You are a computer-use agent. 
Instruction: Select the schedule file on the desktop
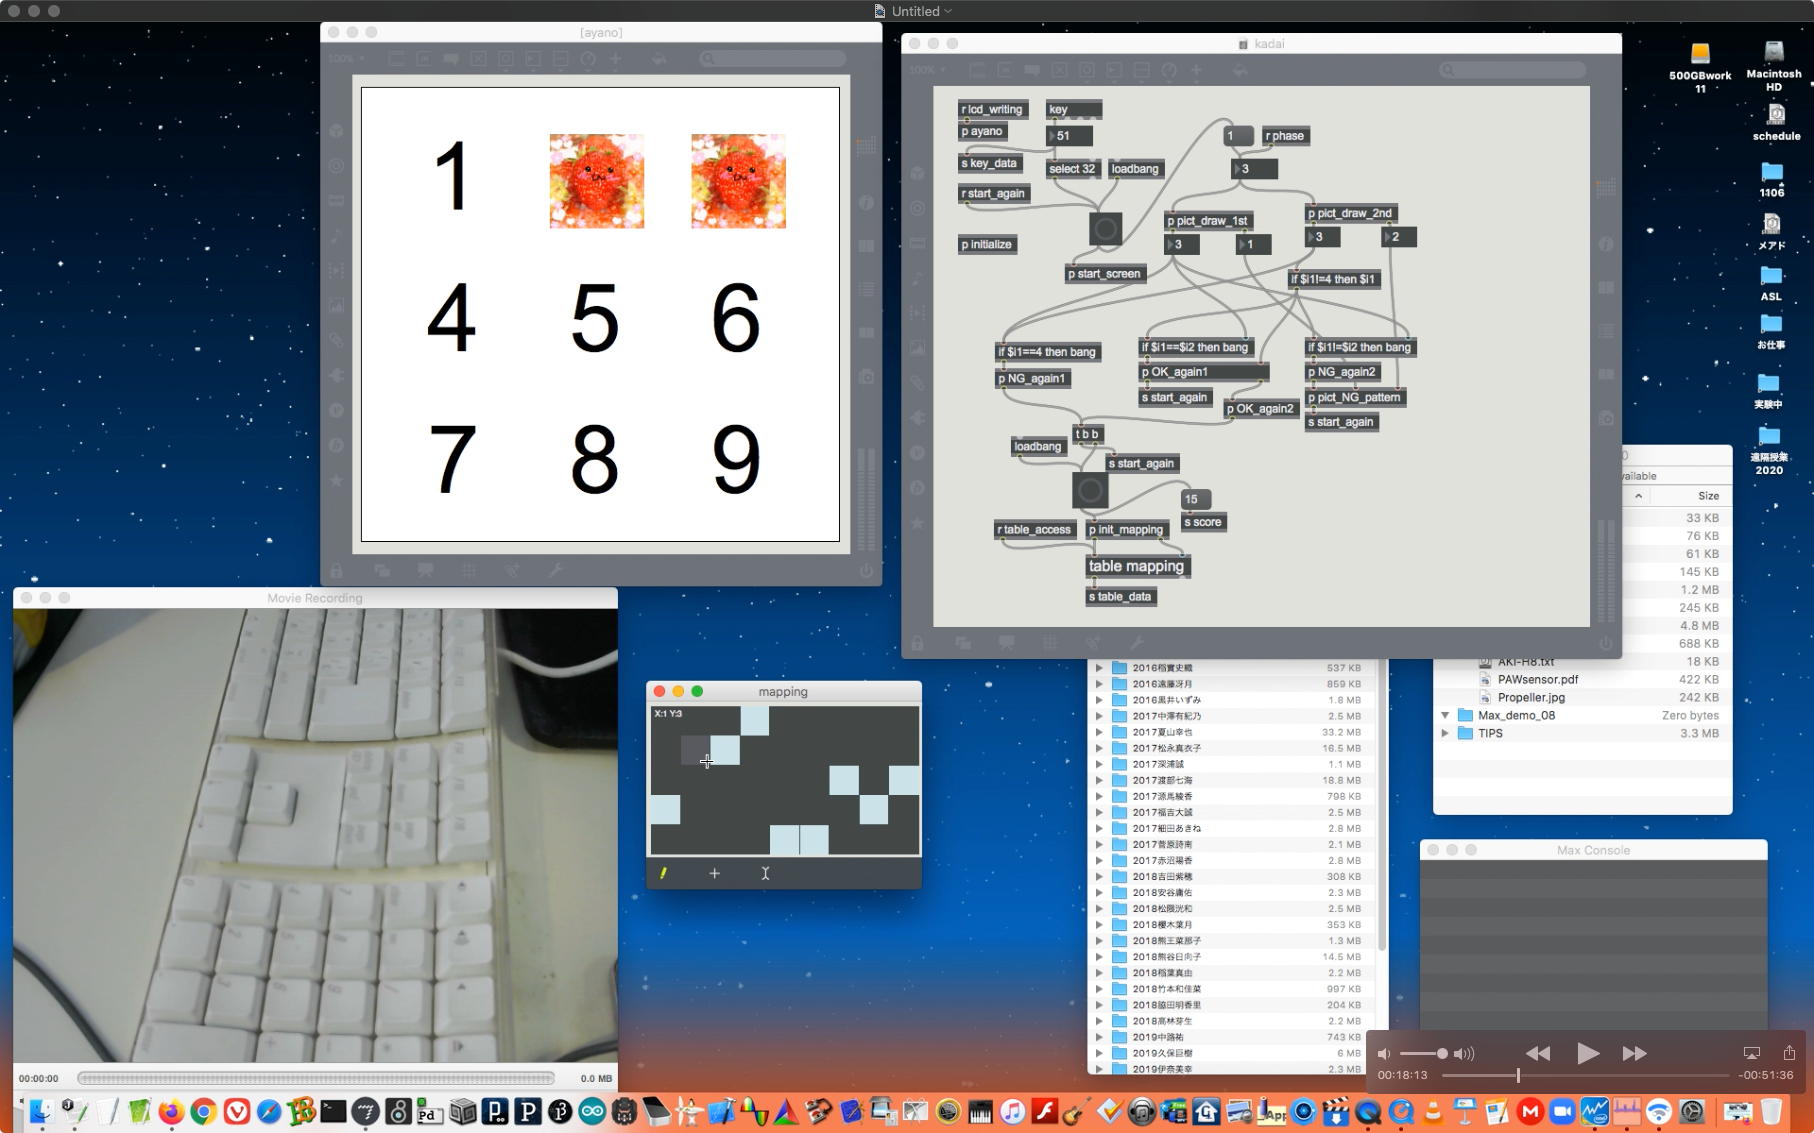click(x=1776, y=122)
